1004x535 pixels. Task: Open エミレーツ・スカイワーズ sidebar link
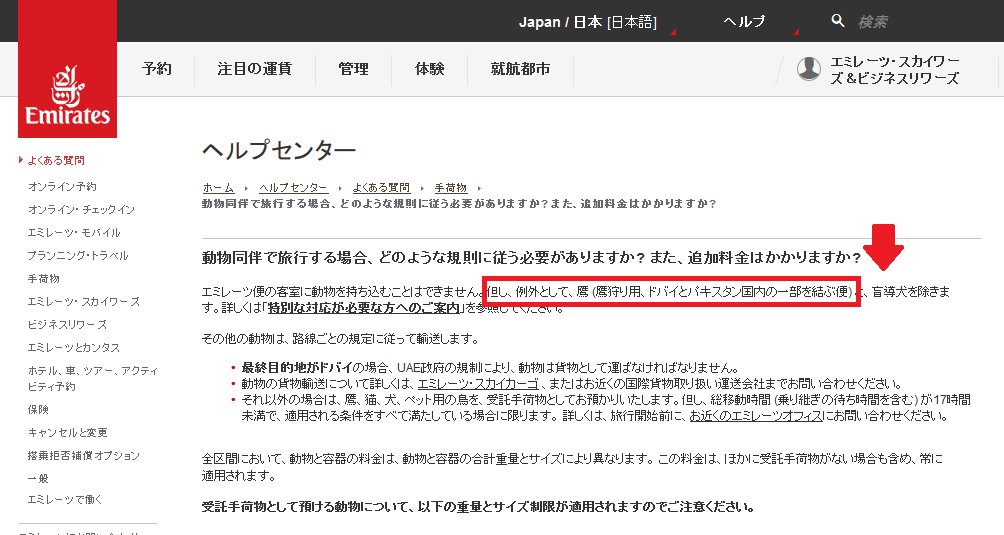click(84, 301)
